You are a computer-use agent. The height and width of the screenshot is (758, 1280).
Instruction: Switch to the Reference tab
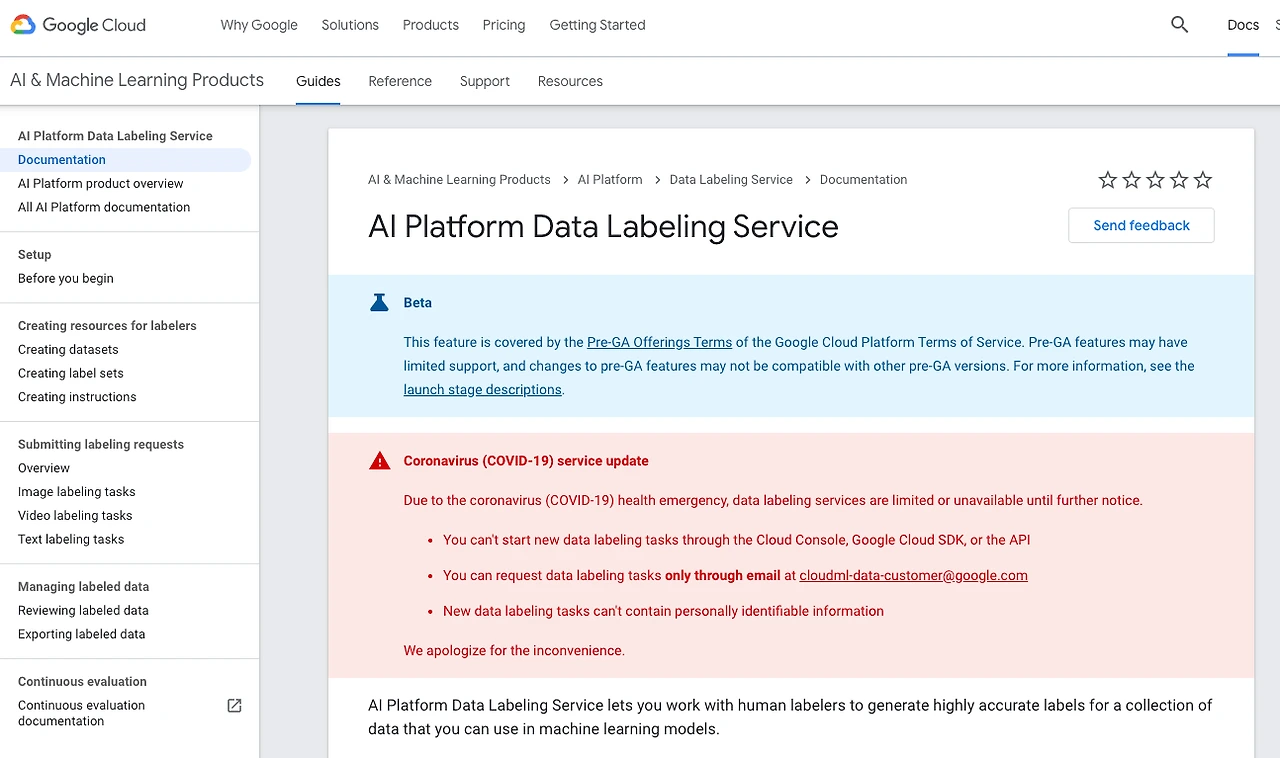400,81
